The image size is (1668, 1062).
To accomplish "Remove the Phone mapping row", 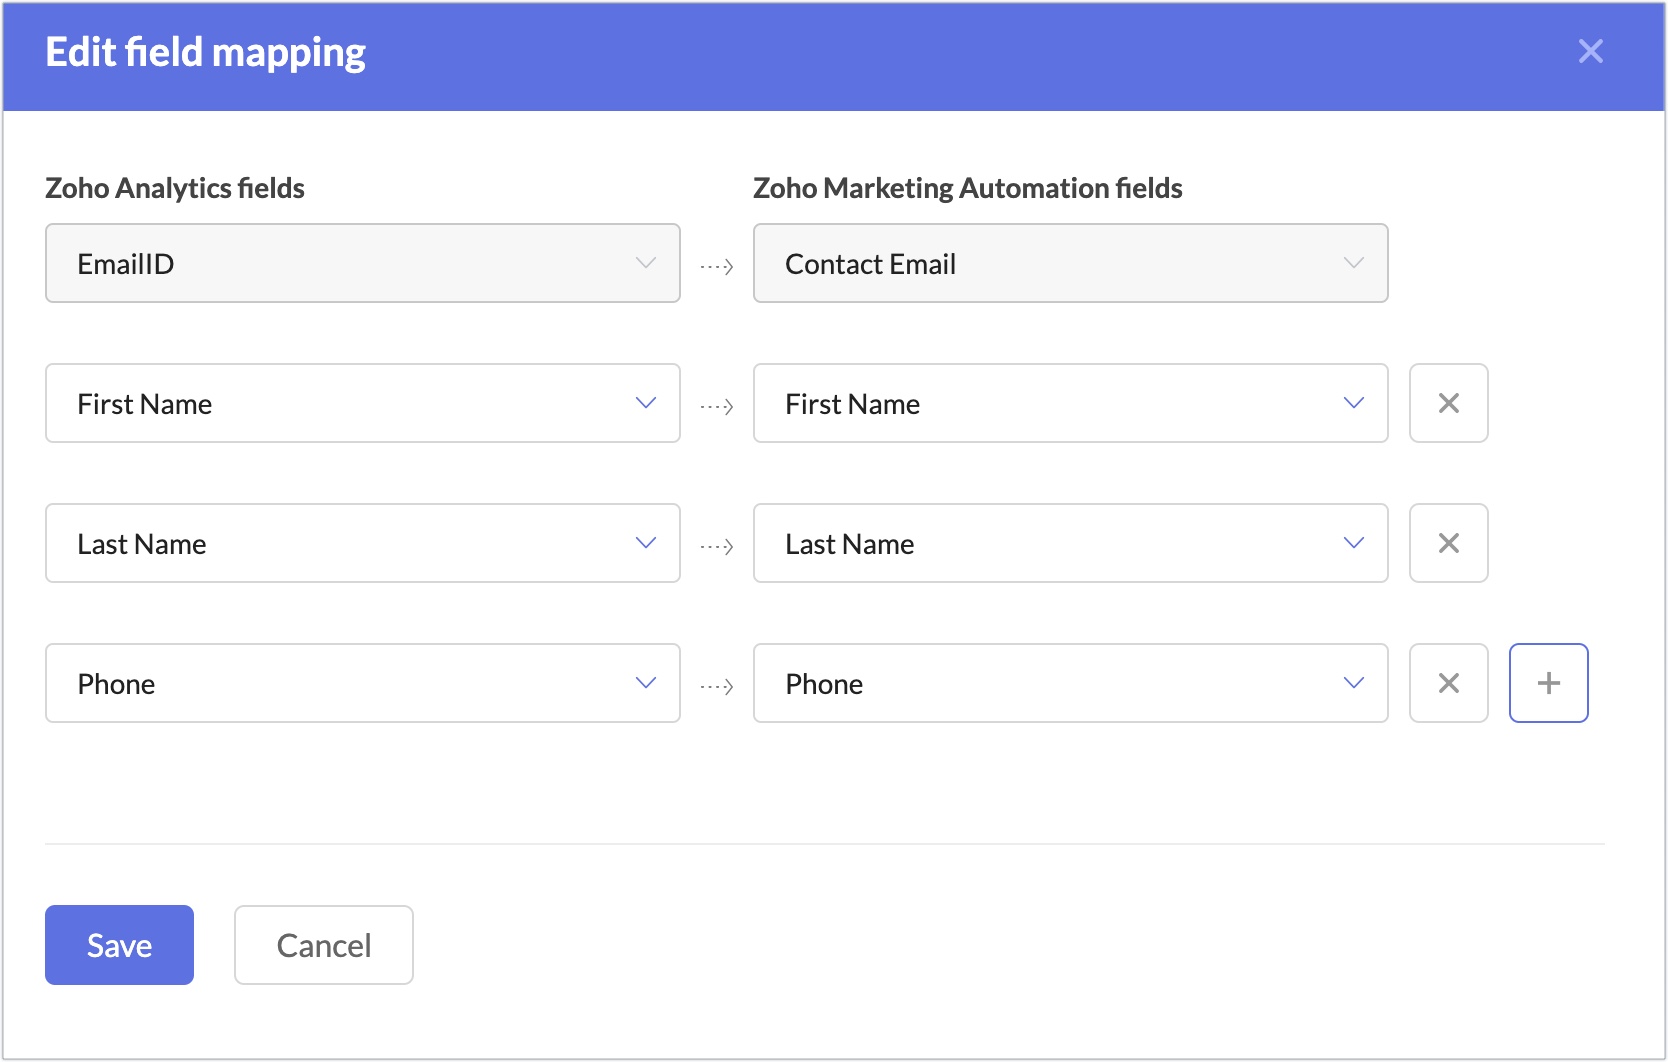I will pos(1448,683).
